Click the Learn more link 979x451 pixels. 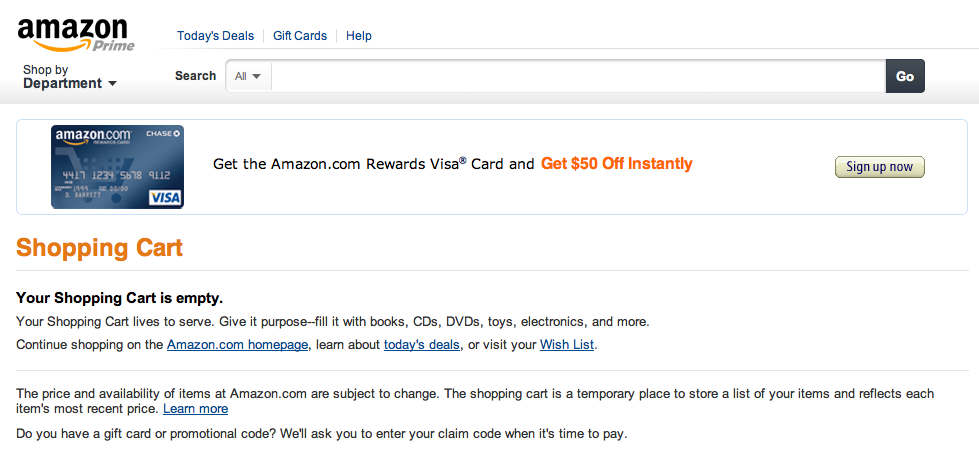point(195,409)
